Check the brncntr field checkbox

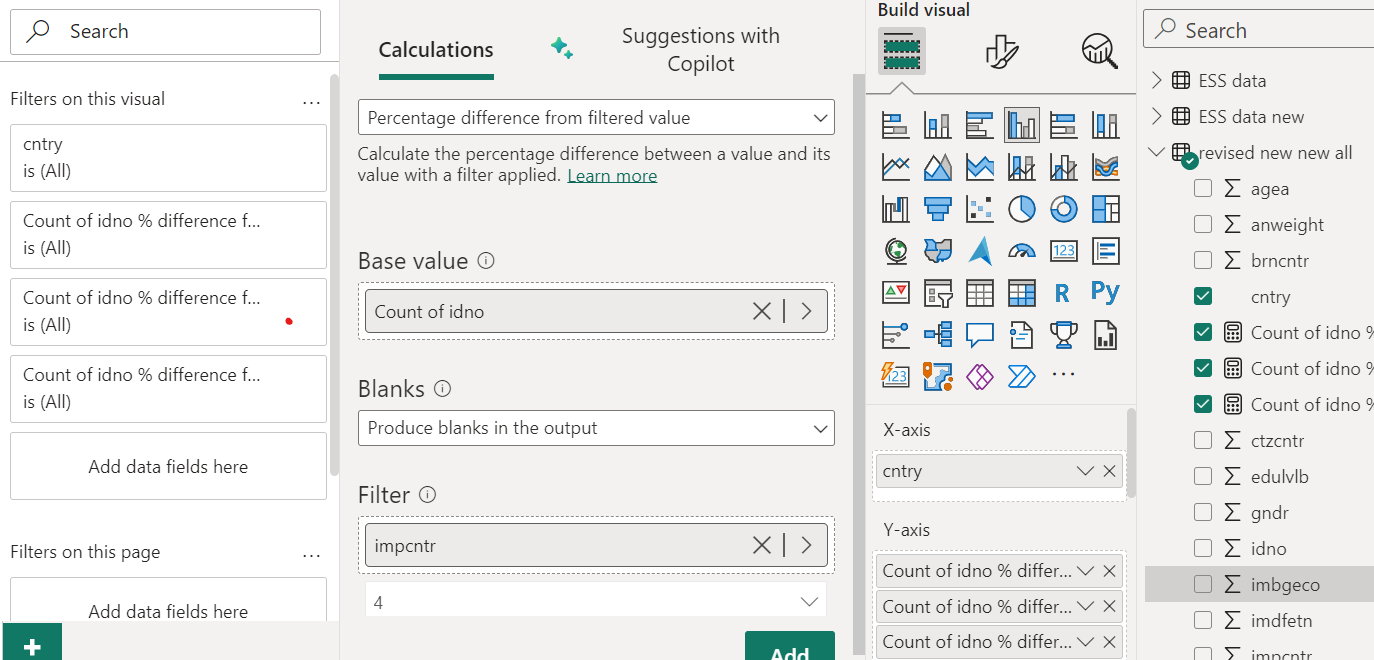[x=1203, y=260]
